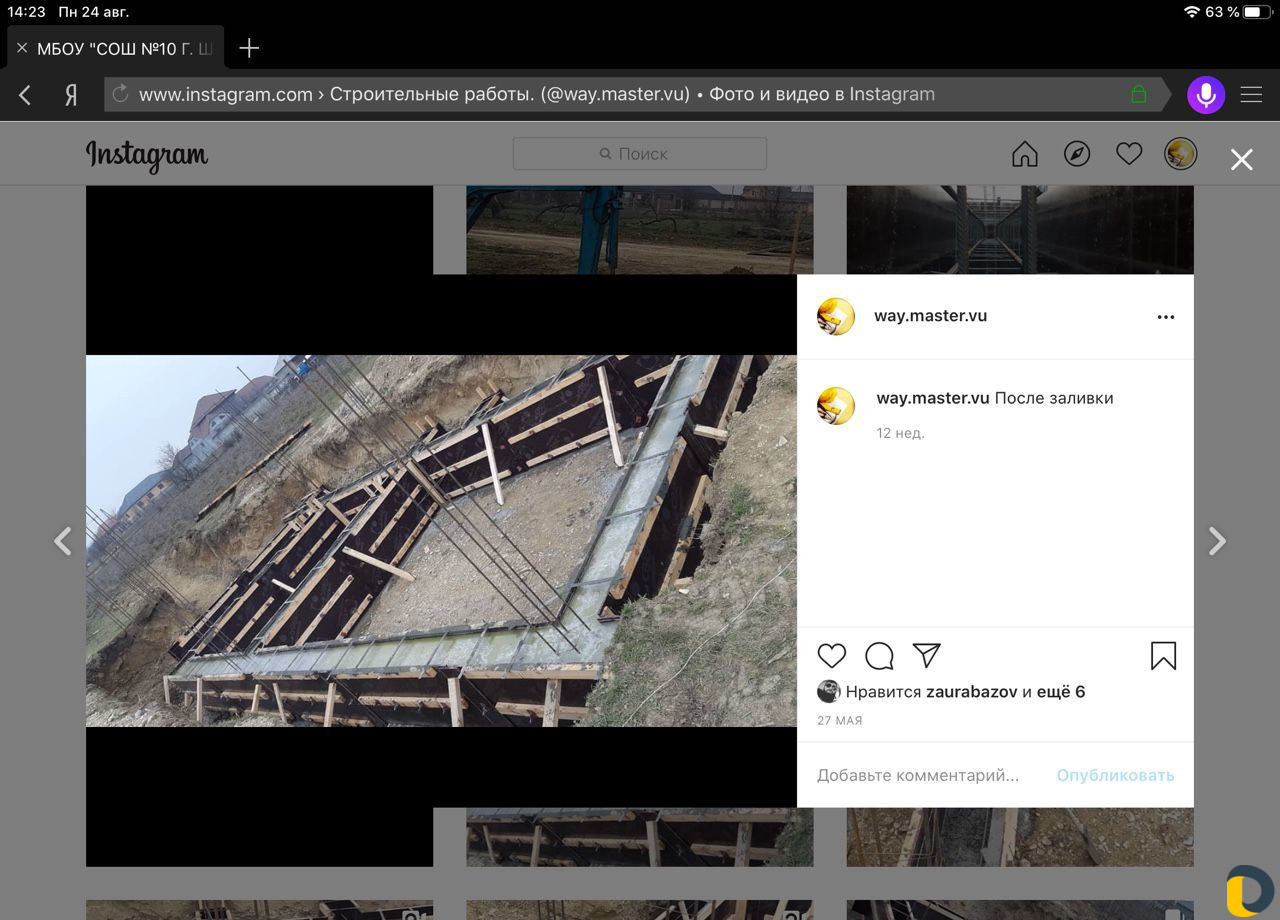
Task: Open the Explore compass icon
Action: [1077, 154]
